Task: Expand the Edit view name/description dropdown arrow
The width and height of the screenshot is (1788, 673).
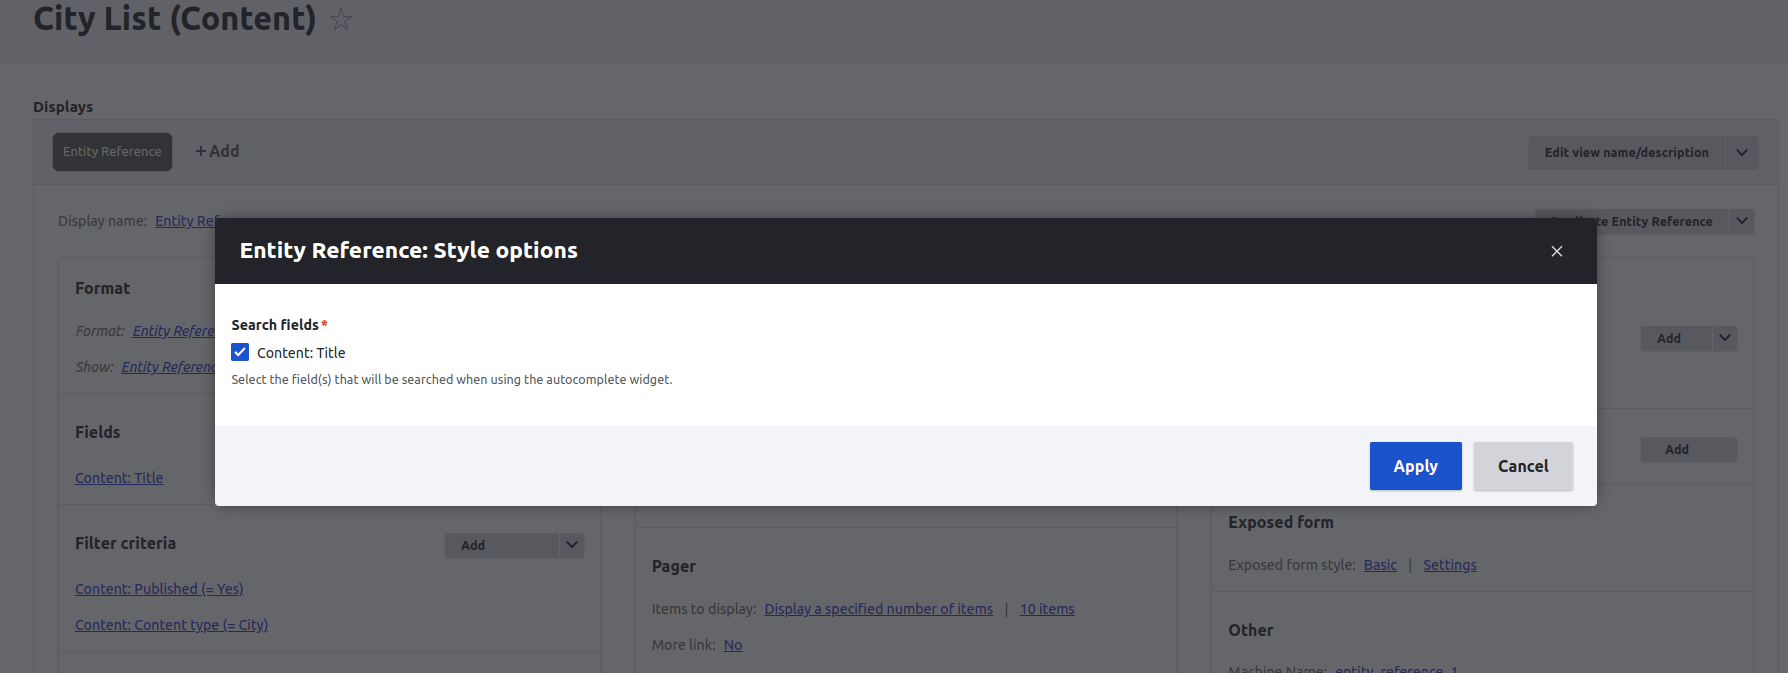Action: (1742, 153)
